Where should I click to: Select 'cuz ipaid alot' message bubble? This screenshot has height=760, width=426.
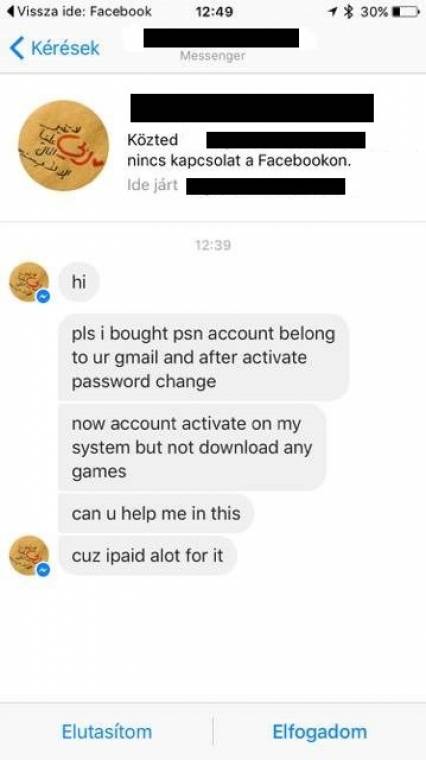tap(148, 555)
